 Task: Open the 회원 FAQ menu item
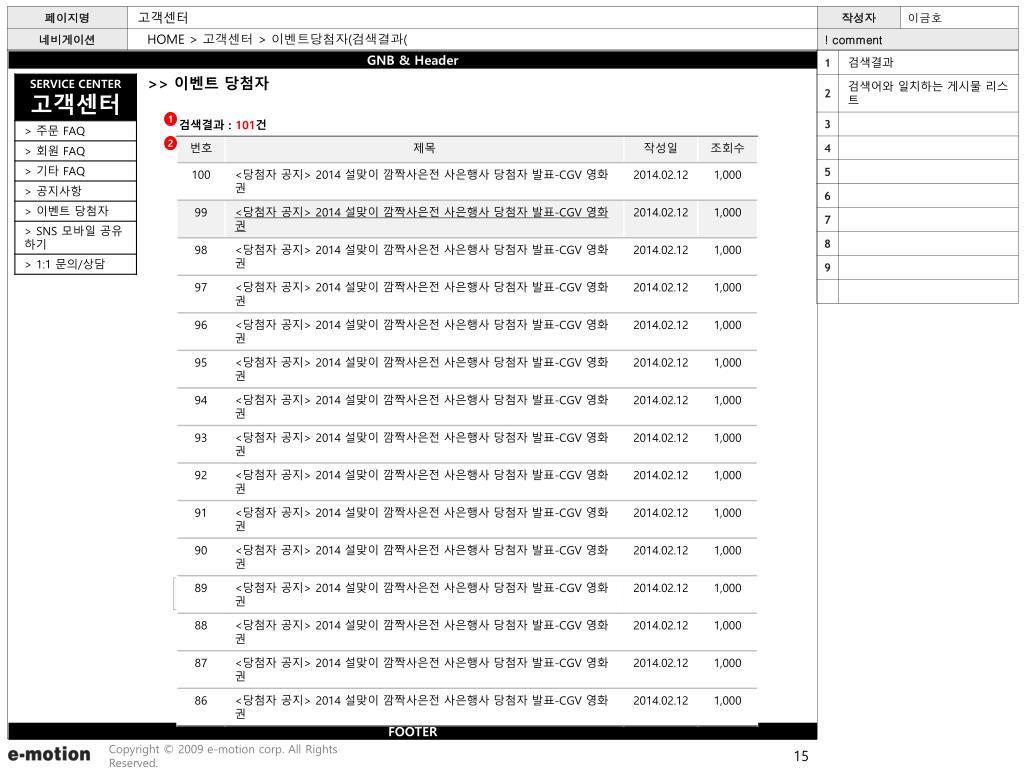75,151
